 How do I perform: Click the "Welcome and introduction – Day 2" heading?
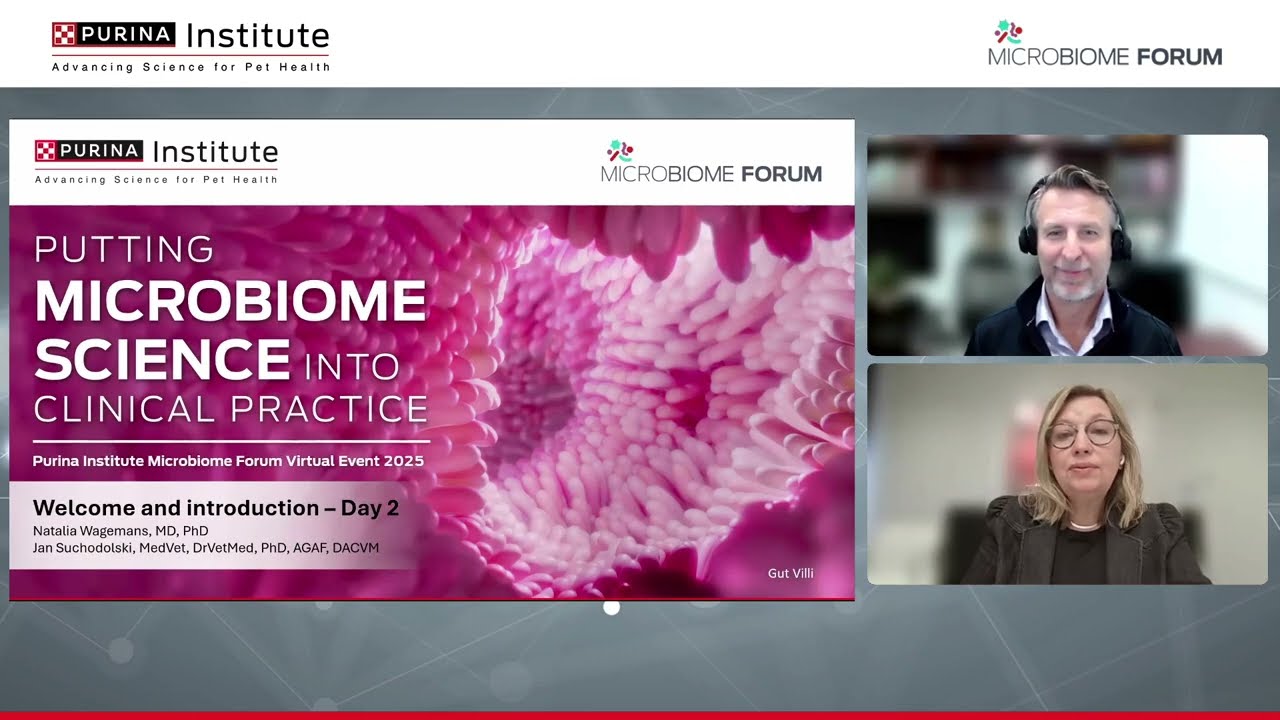(216, 508)
